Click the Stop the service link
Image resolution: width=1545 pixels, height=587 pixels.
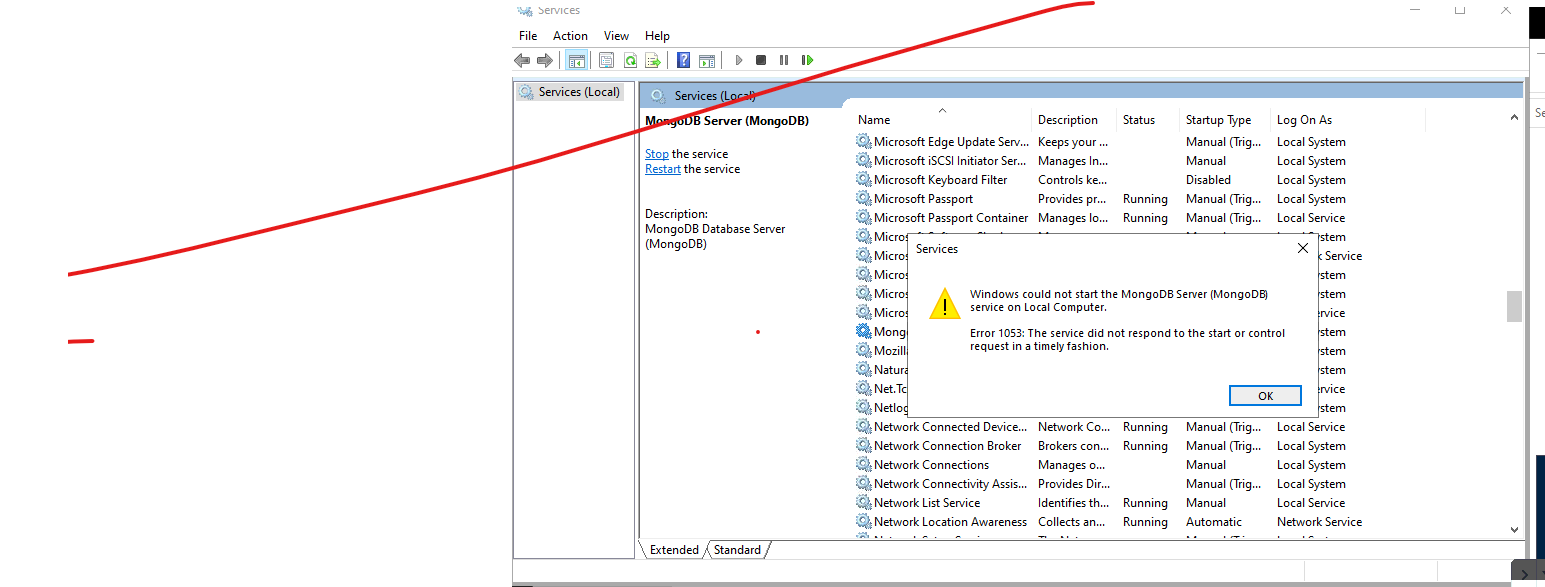[657, 154]
